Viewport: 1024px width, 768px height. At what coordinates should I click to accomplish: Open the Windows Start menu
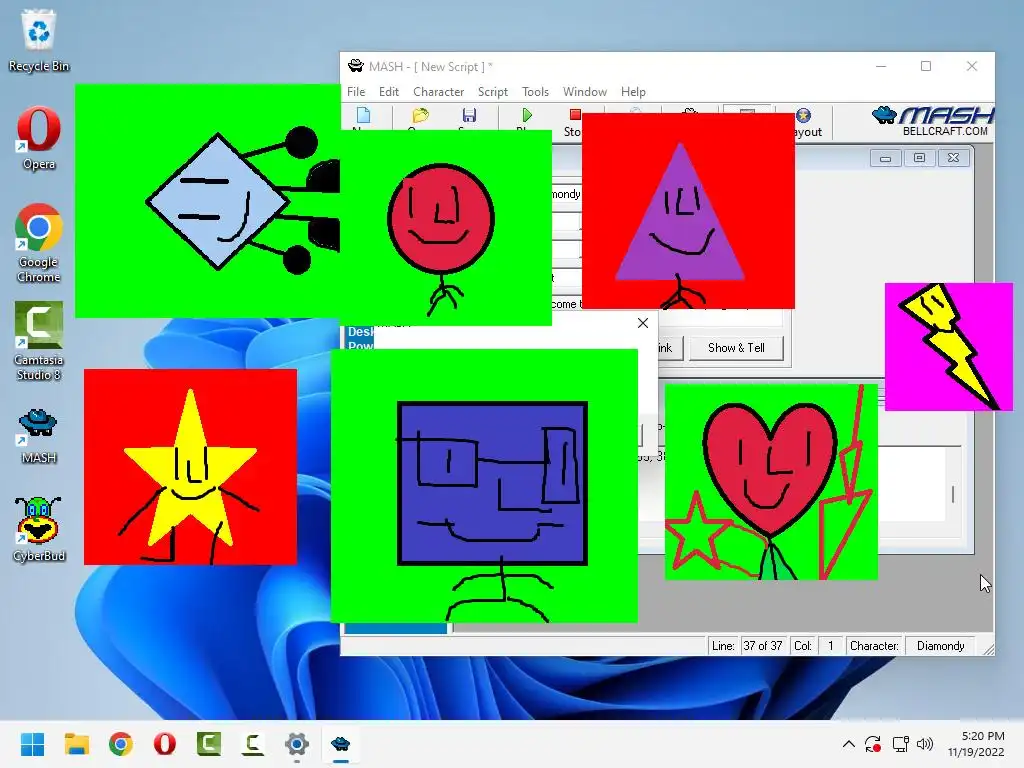33,744
